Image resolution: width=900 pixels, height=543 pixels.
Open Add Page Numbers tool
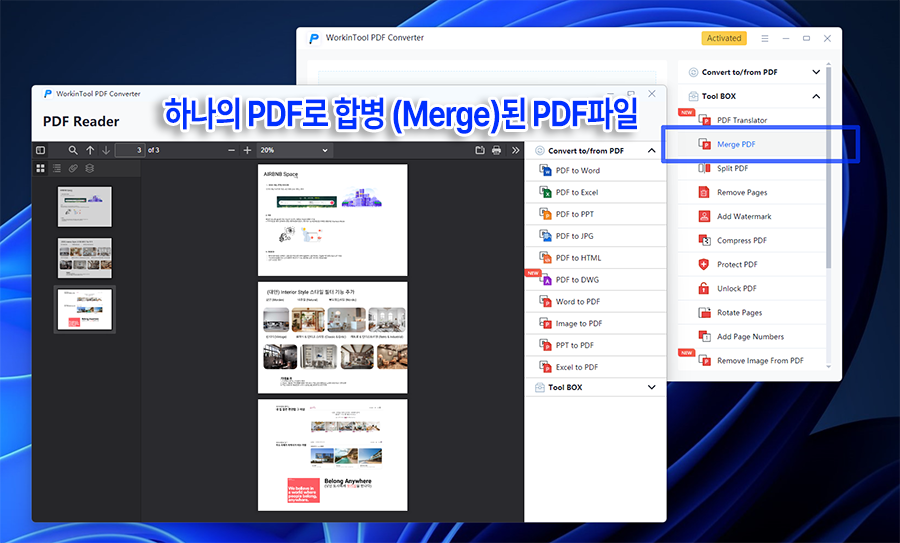click(x=752, y=337)
